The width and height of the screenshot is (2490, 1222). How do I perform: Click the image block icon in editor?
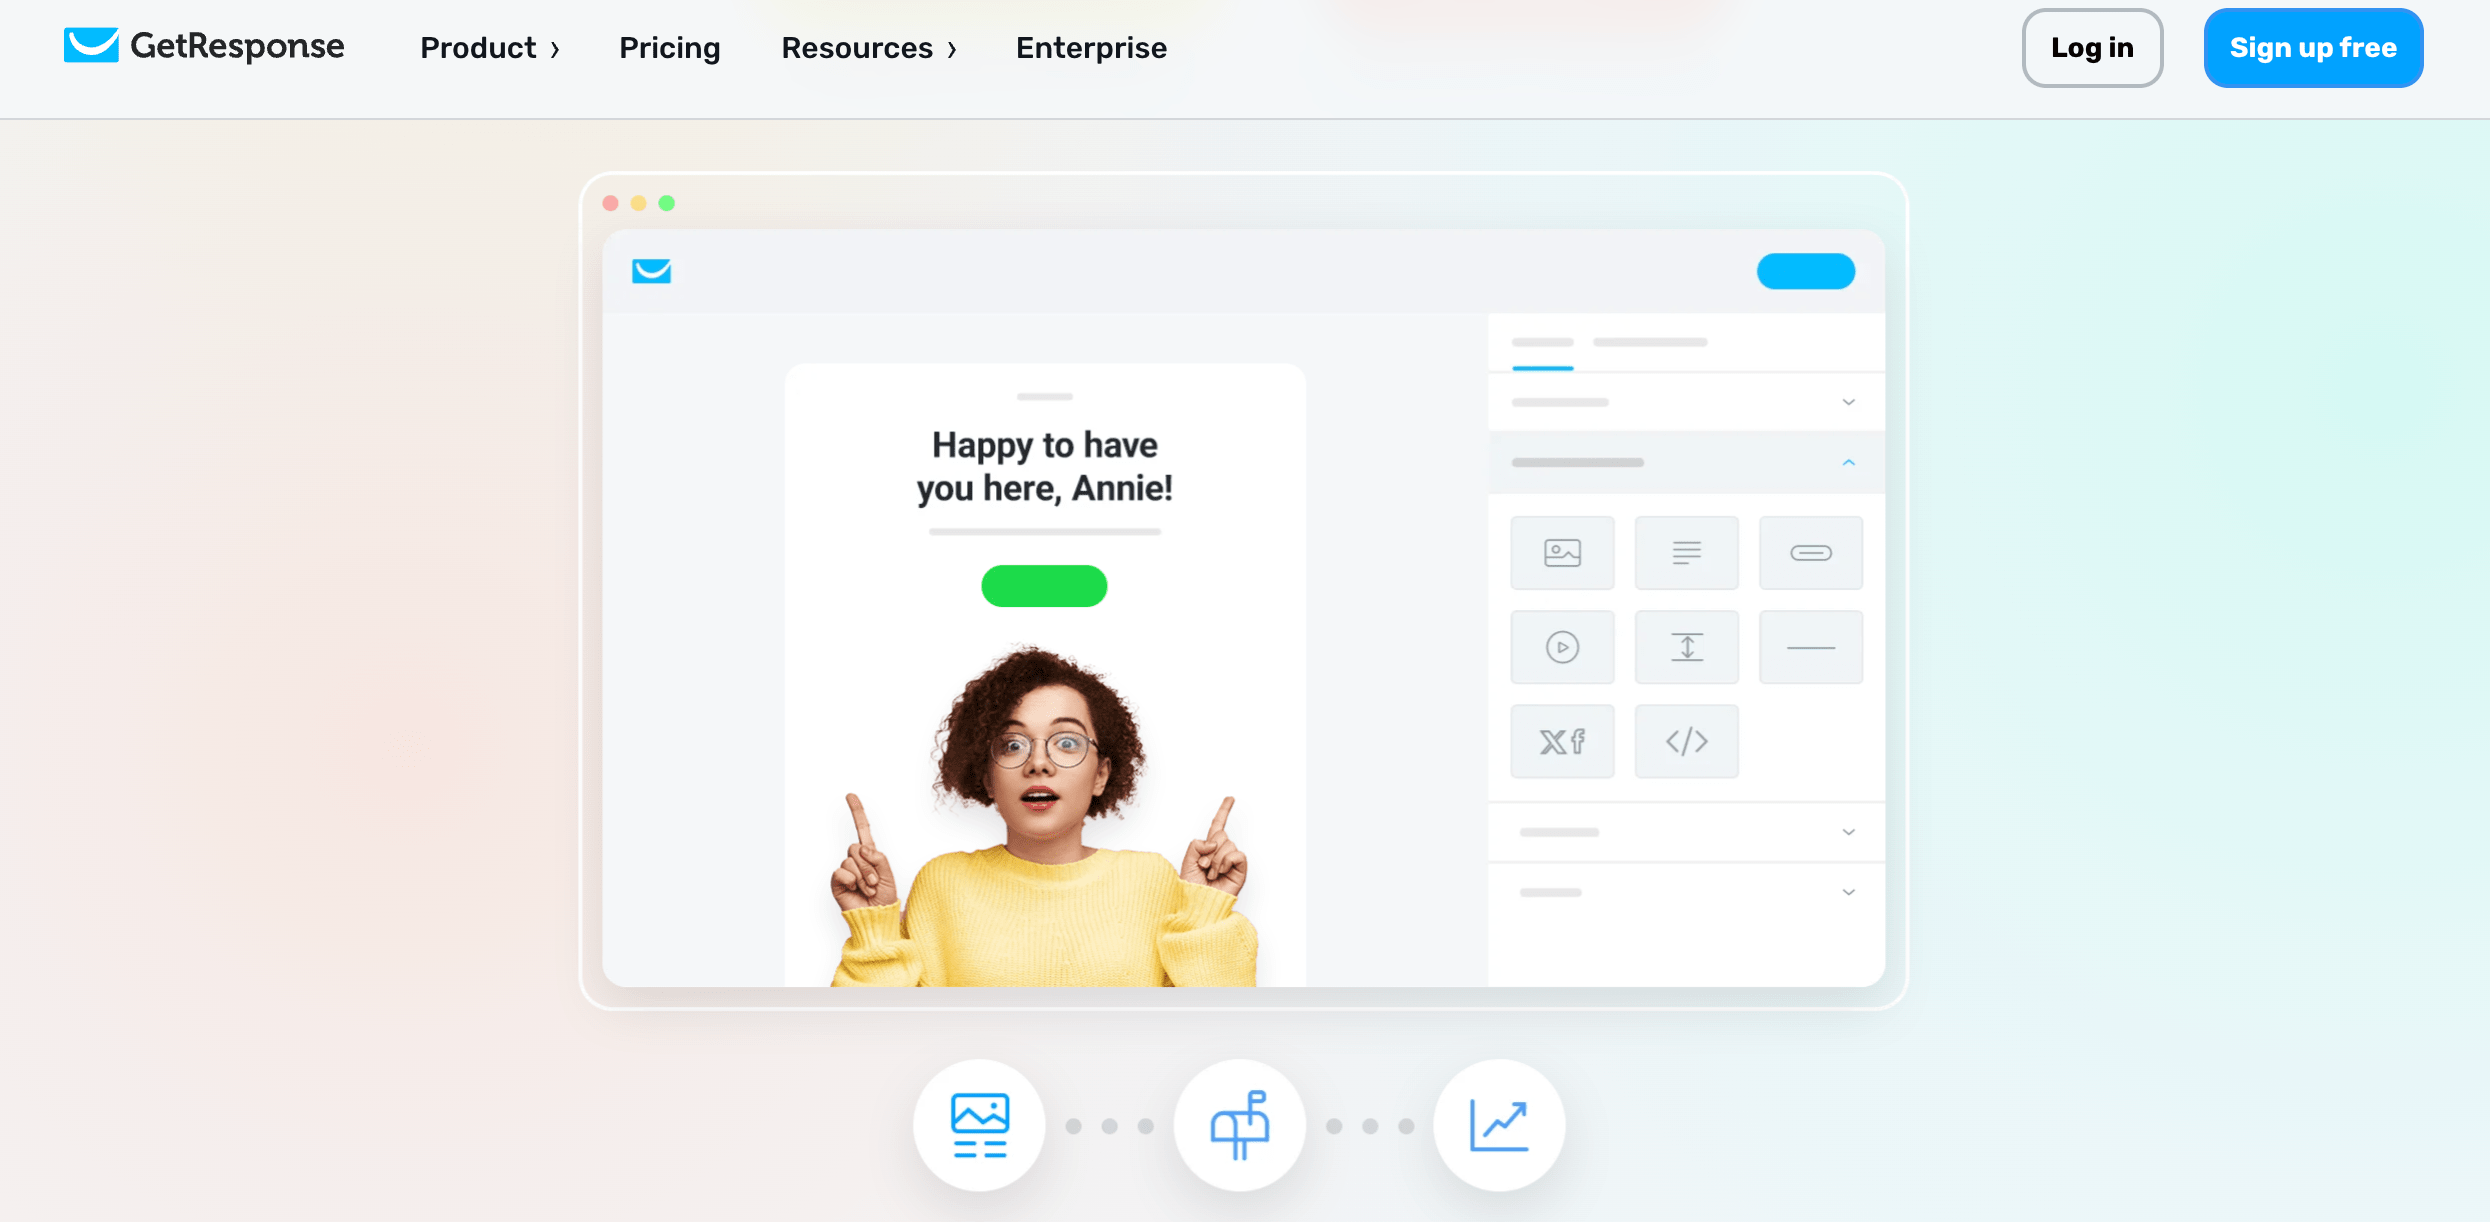tap(1561, 554)
